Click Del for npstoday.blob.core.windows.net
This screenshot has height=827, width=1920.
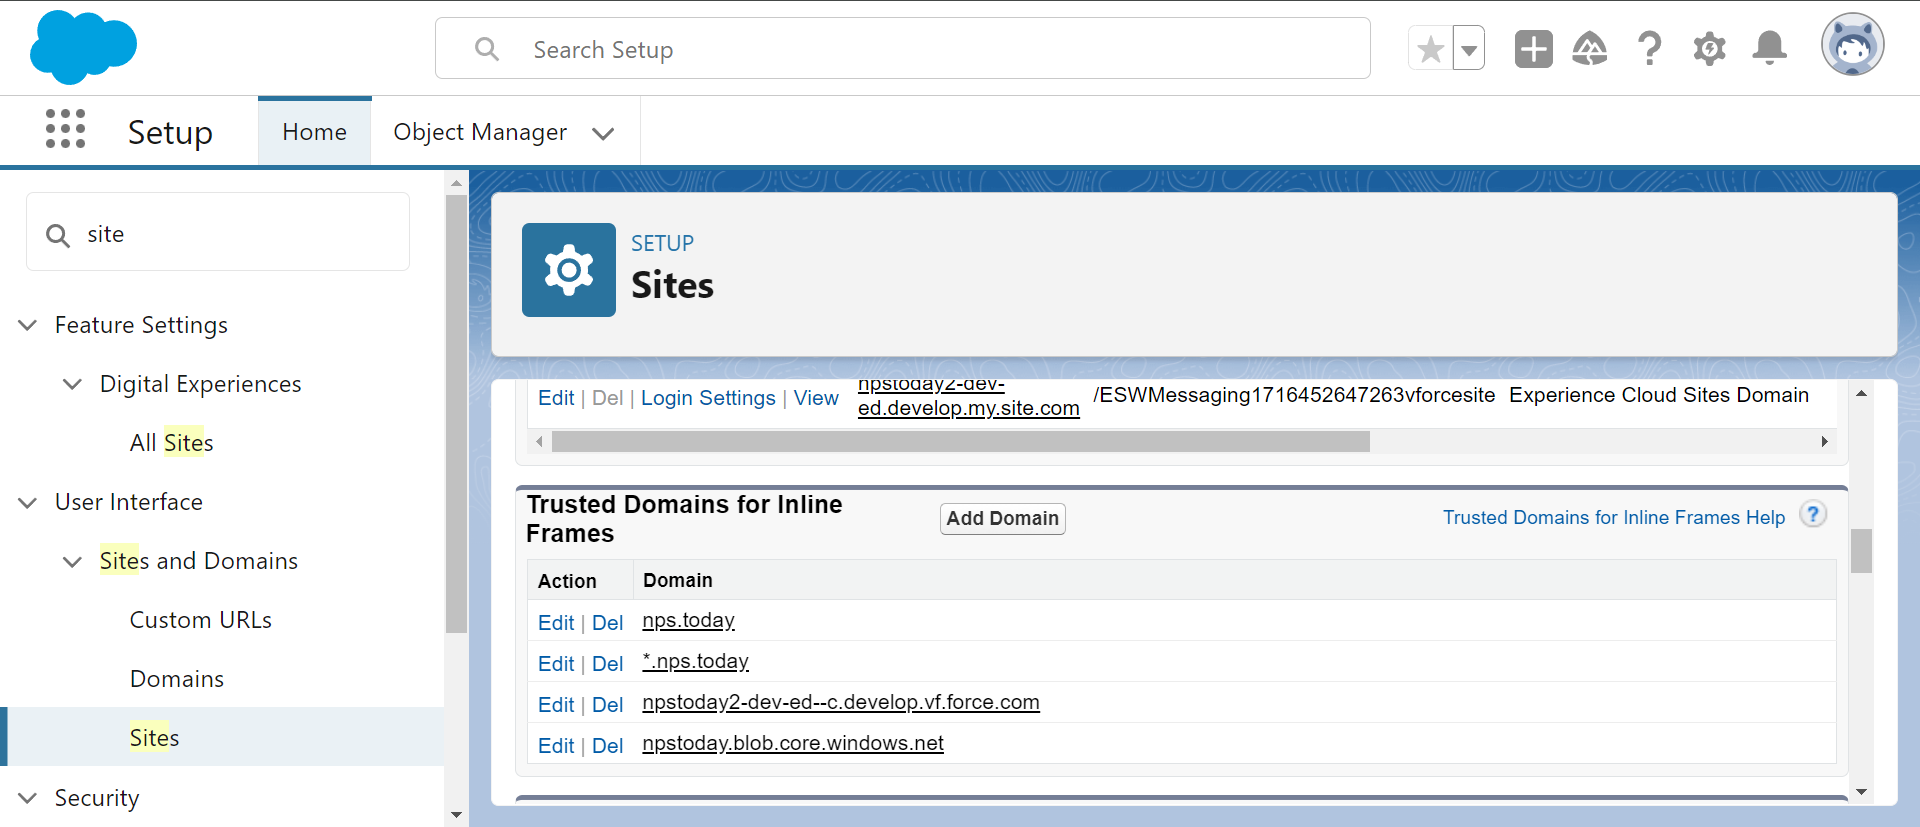(608, 746)
